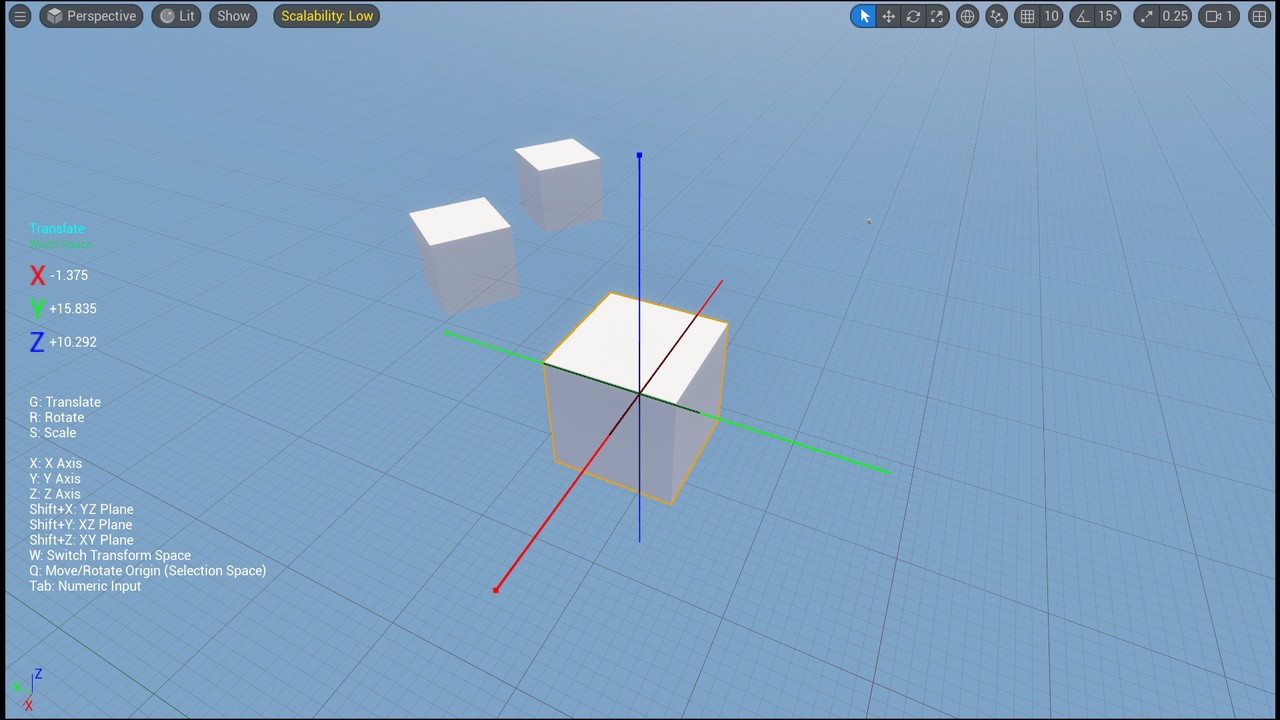This screenshot has height=720, width=1280.
Task: Open the Show flags menu
Action: 233,16
